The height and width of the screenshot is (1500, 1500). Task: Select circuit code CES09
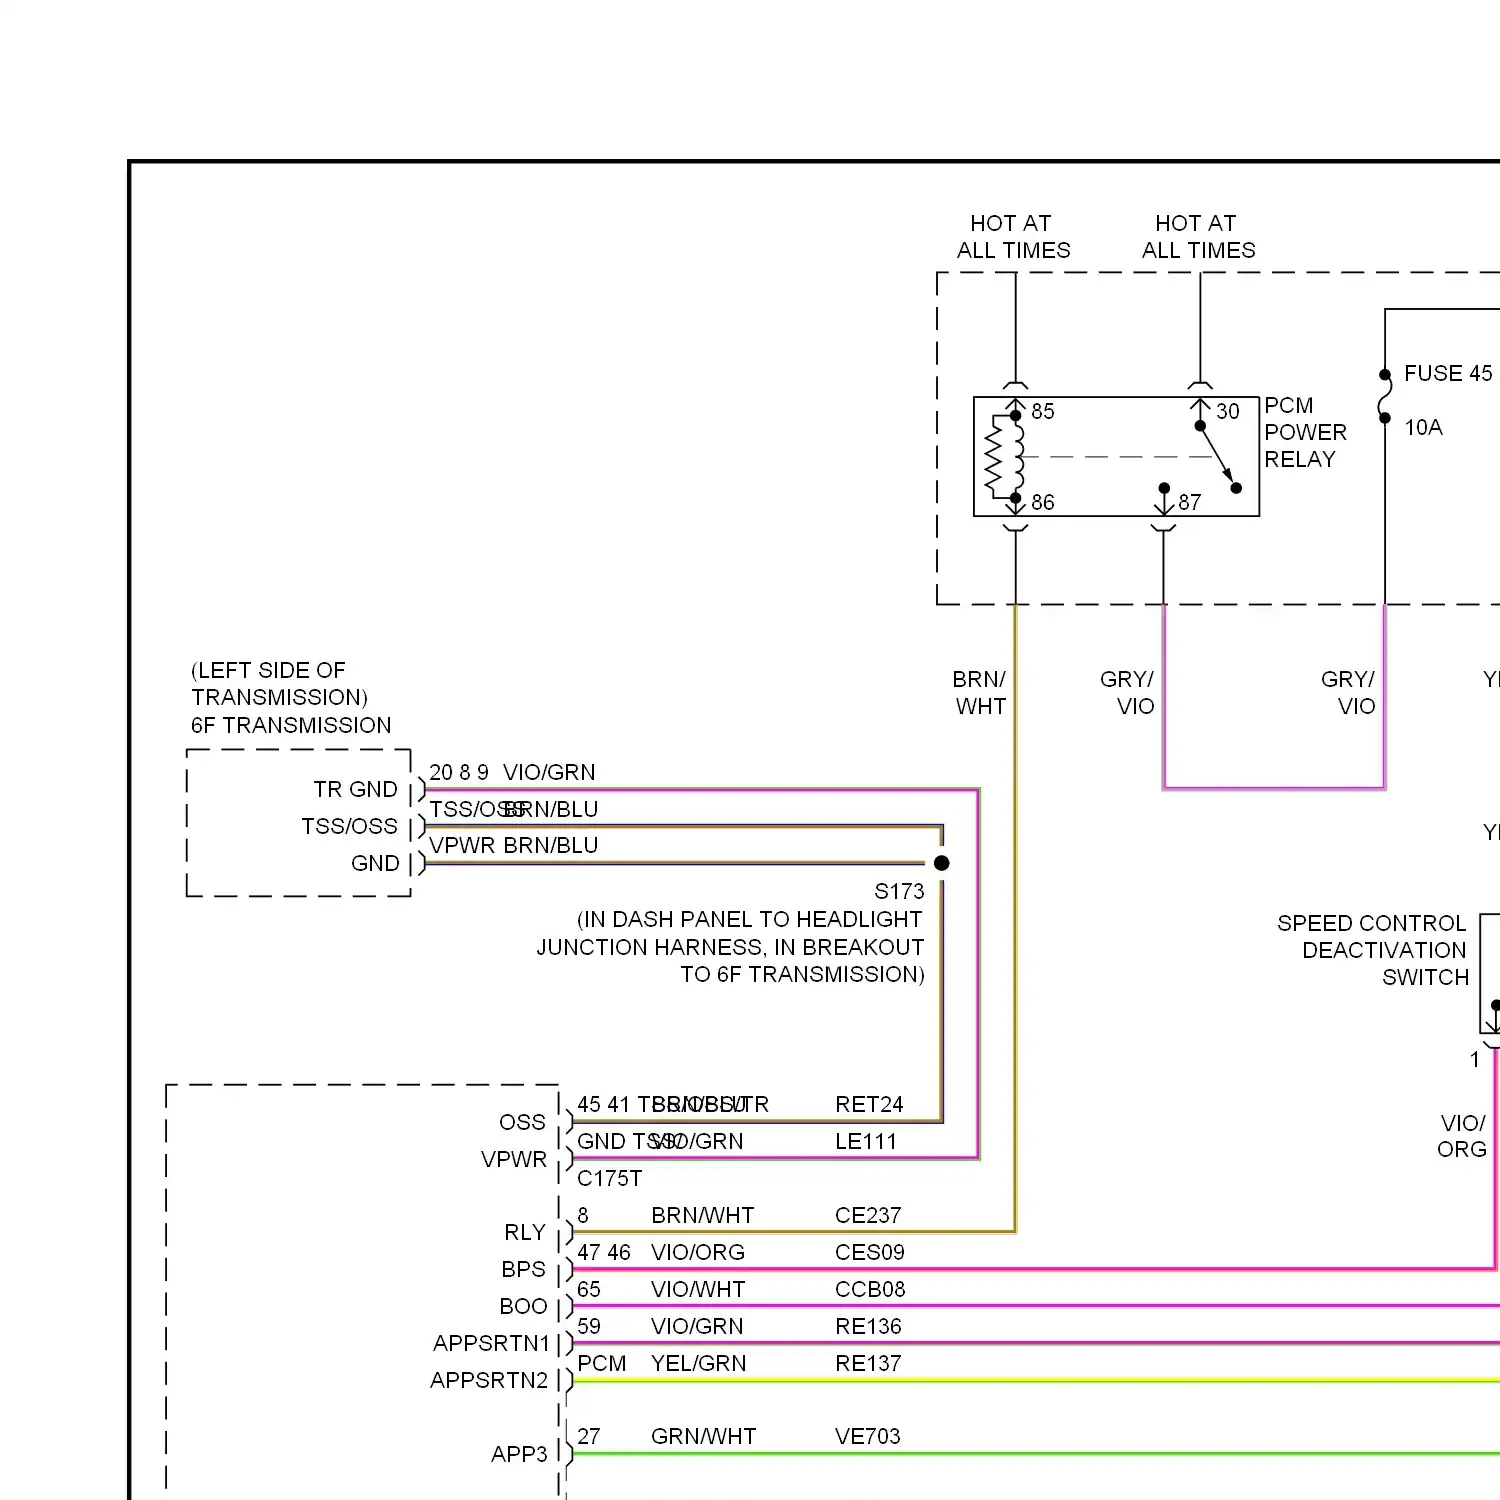870,1252
